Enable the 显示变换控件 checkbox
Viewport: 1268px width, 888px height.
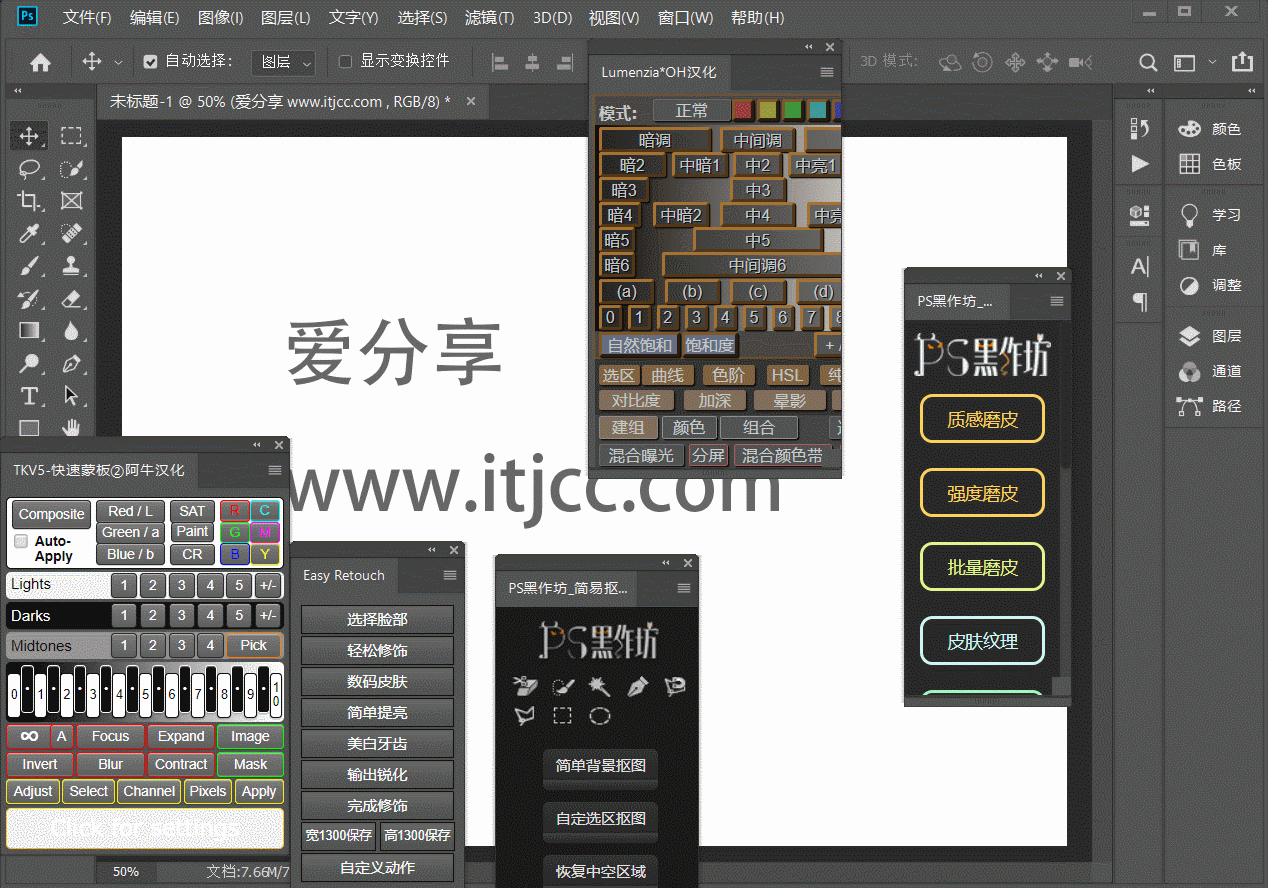tap(345, 62)
